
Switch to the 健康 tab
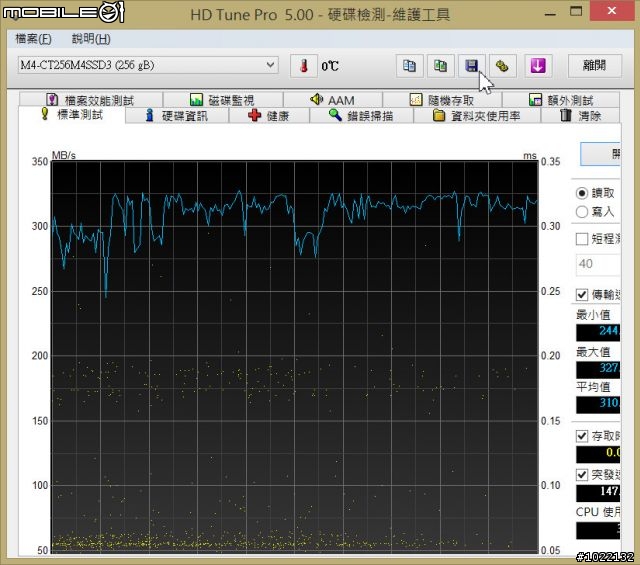pos(269,116)
